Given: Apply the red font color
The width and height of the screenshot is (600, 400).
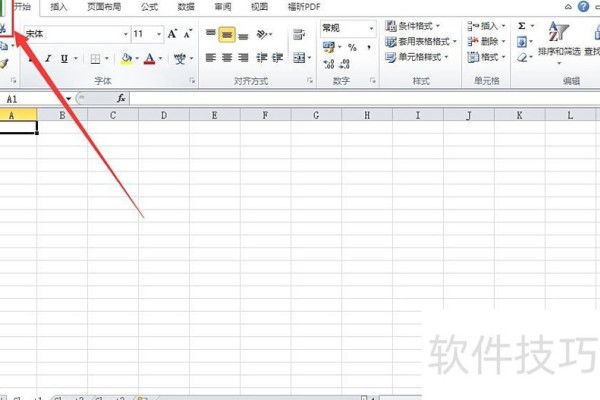Looking at the screenshot, I should [x=149, y=59].
